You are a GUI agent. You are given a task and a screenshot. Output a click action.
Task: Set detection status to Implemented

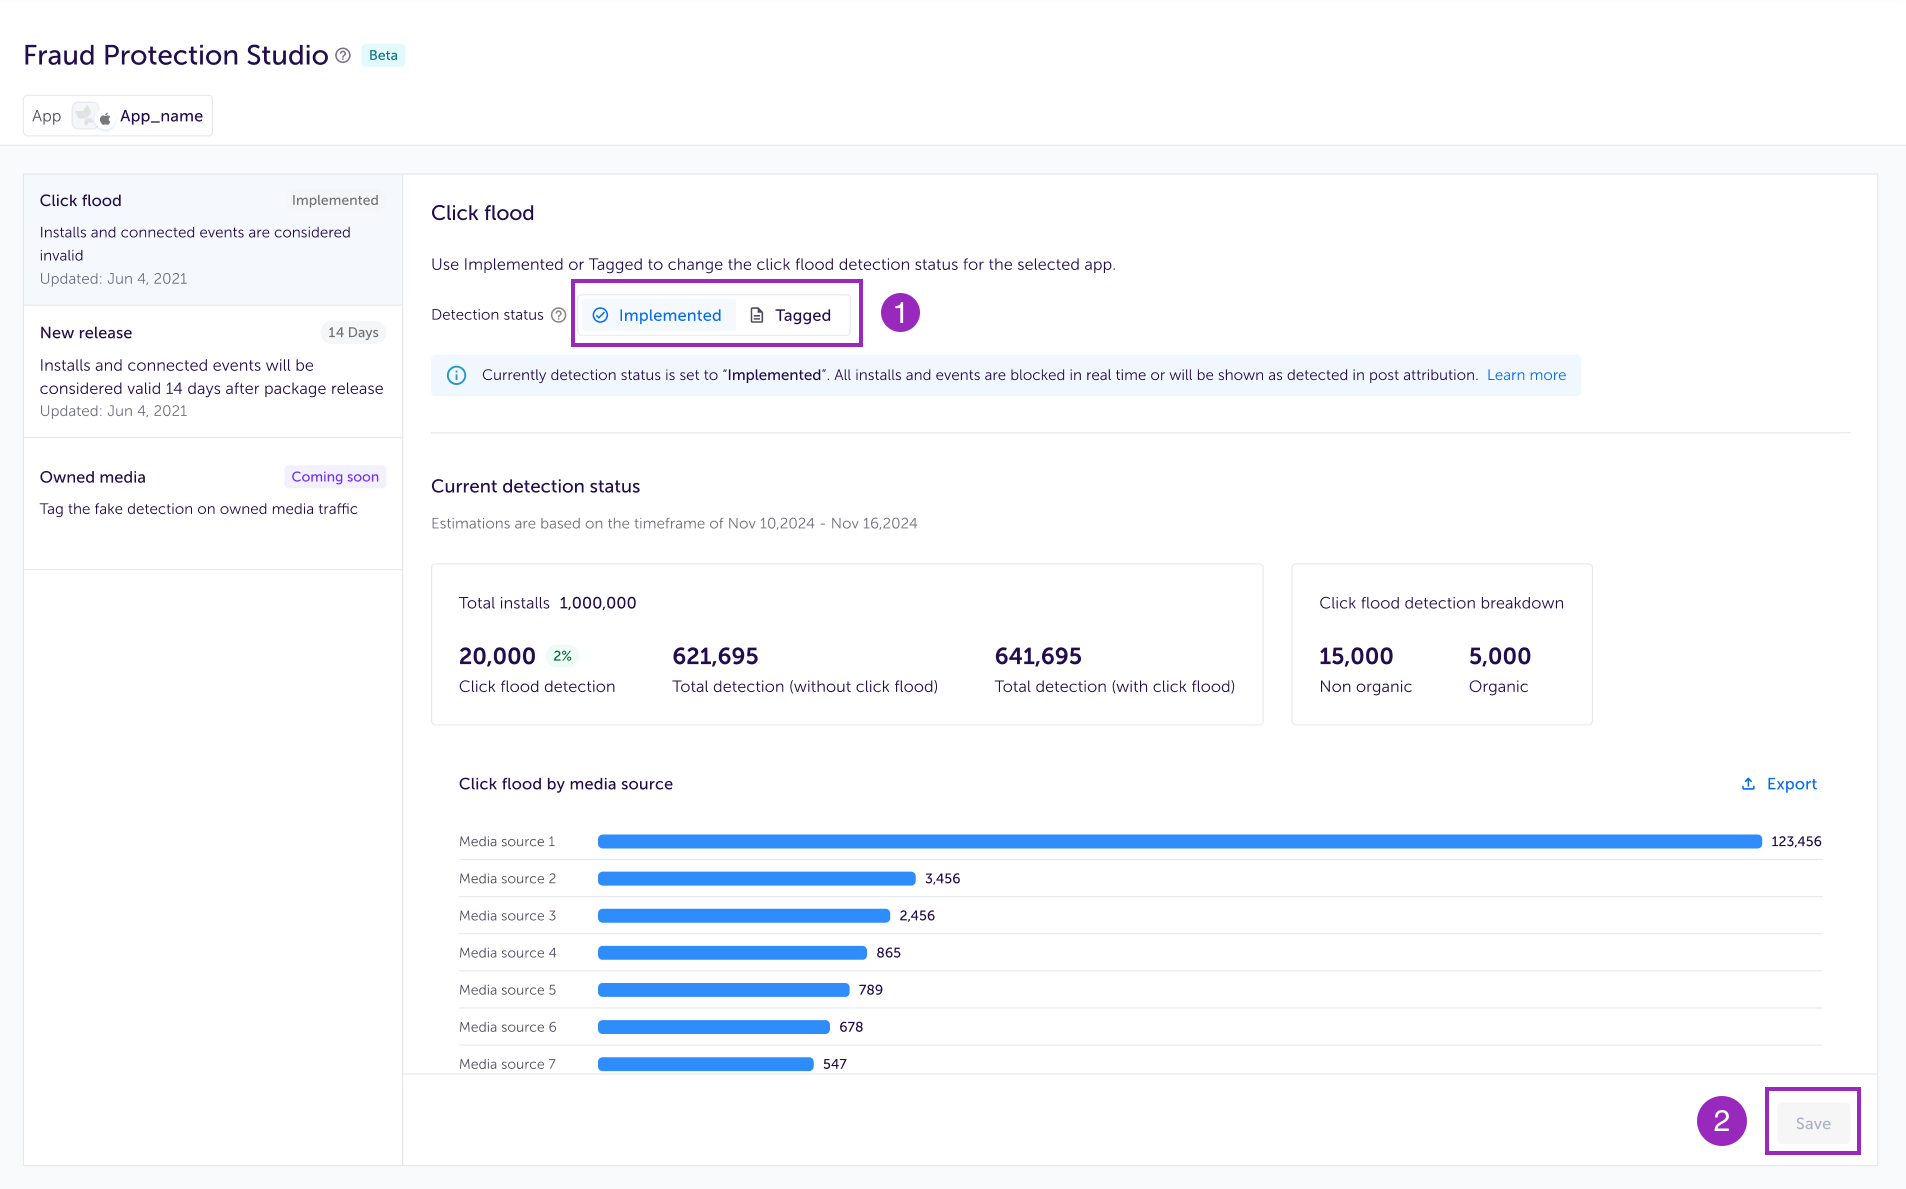pos(657,315)
